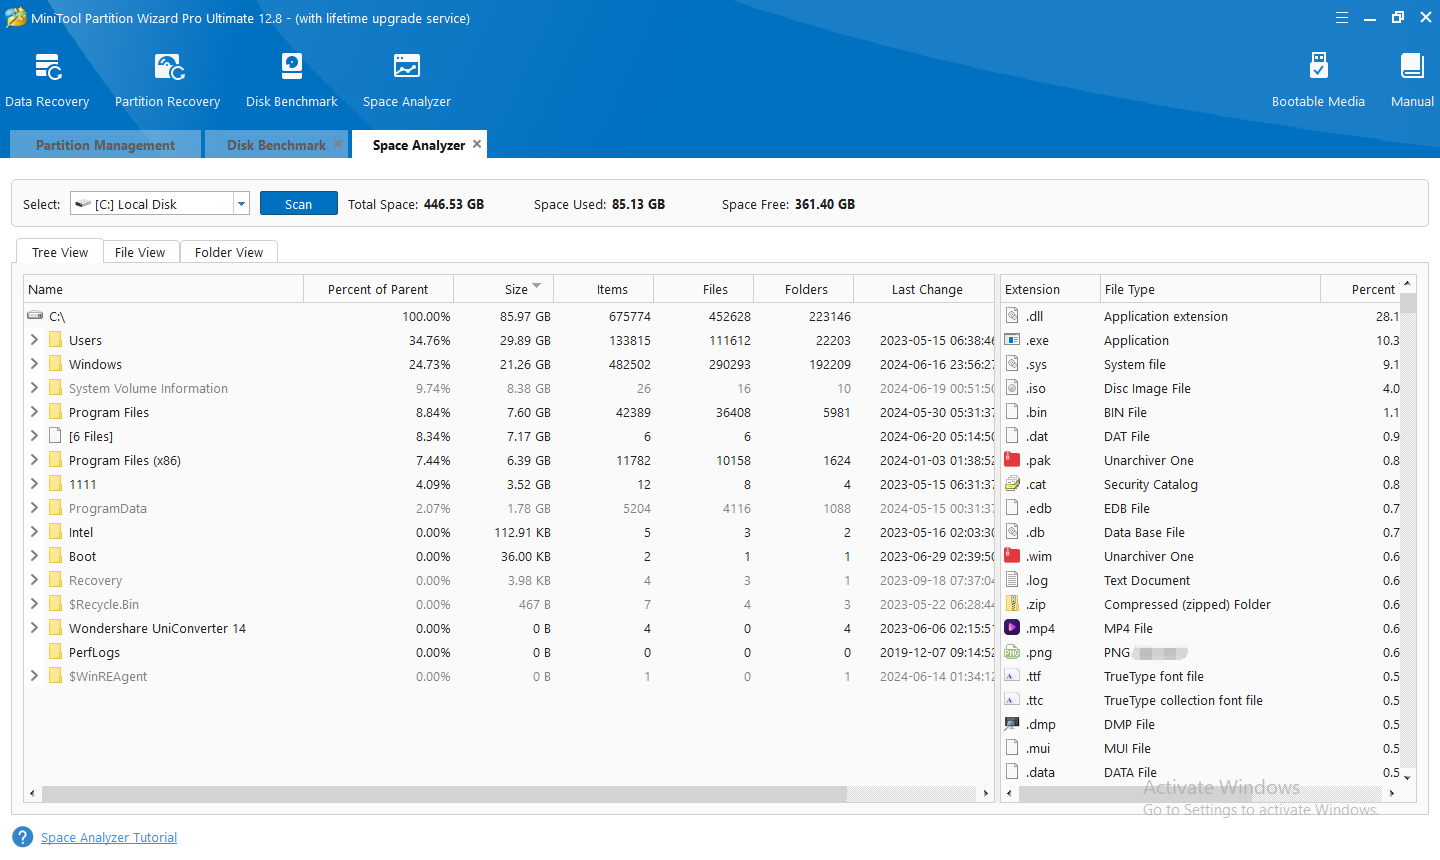This screenshot has width=1440, height=860.
Task: Expand System Volume Information node
Action: click(x=34, y=388)
